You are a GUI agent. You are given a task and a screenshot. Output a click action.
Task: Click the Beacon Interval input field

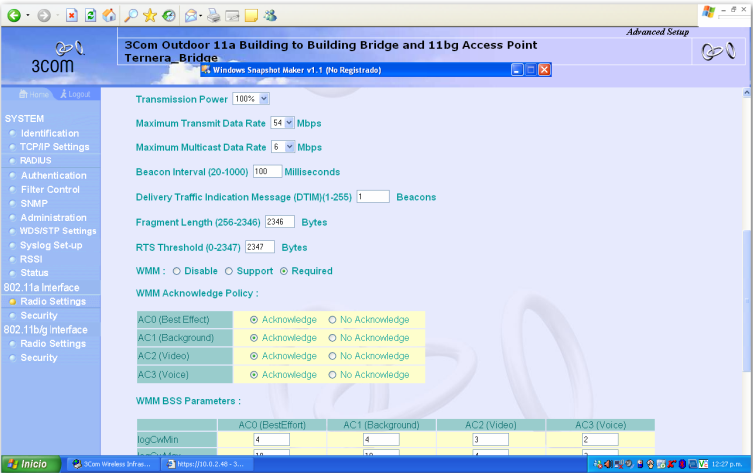click(267, 172)
